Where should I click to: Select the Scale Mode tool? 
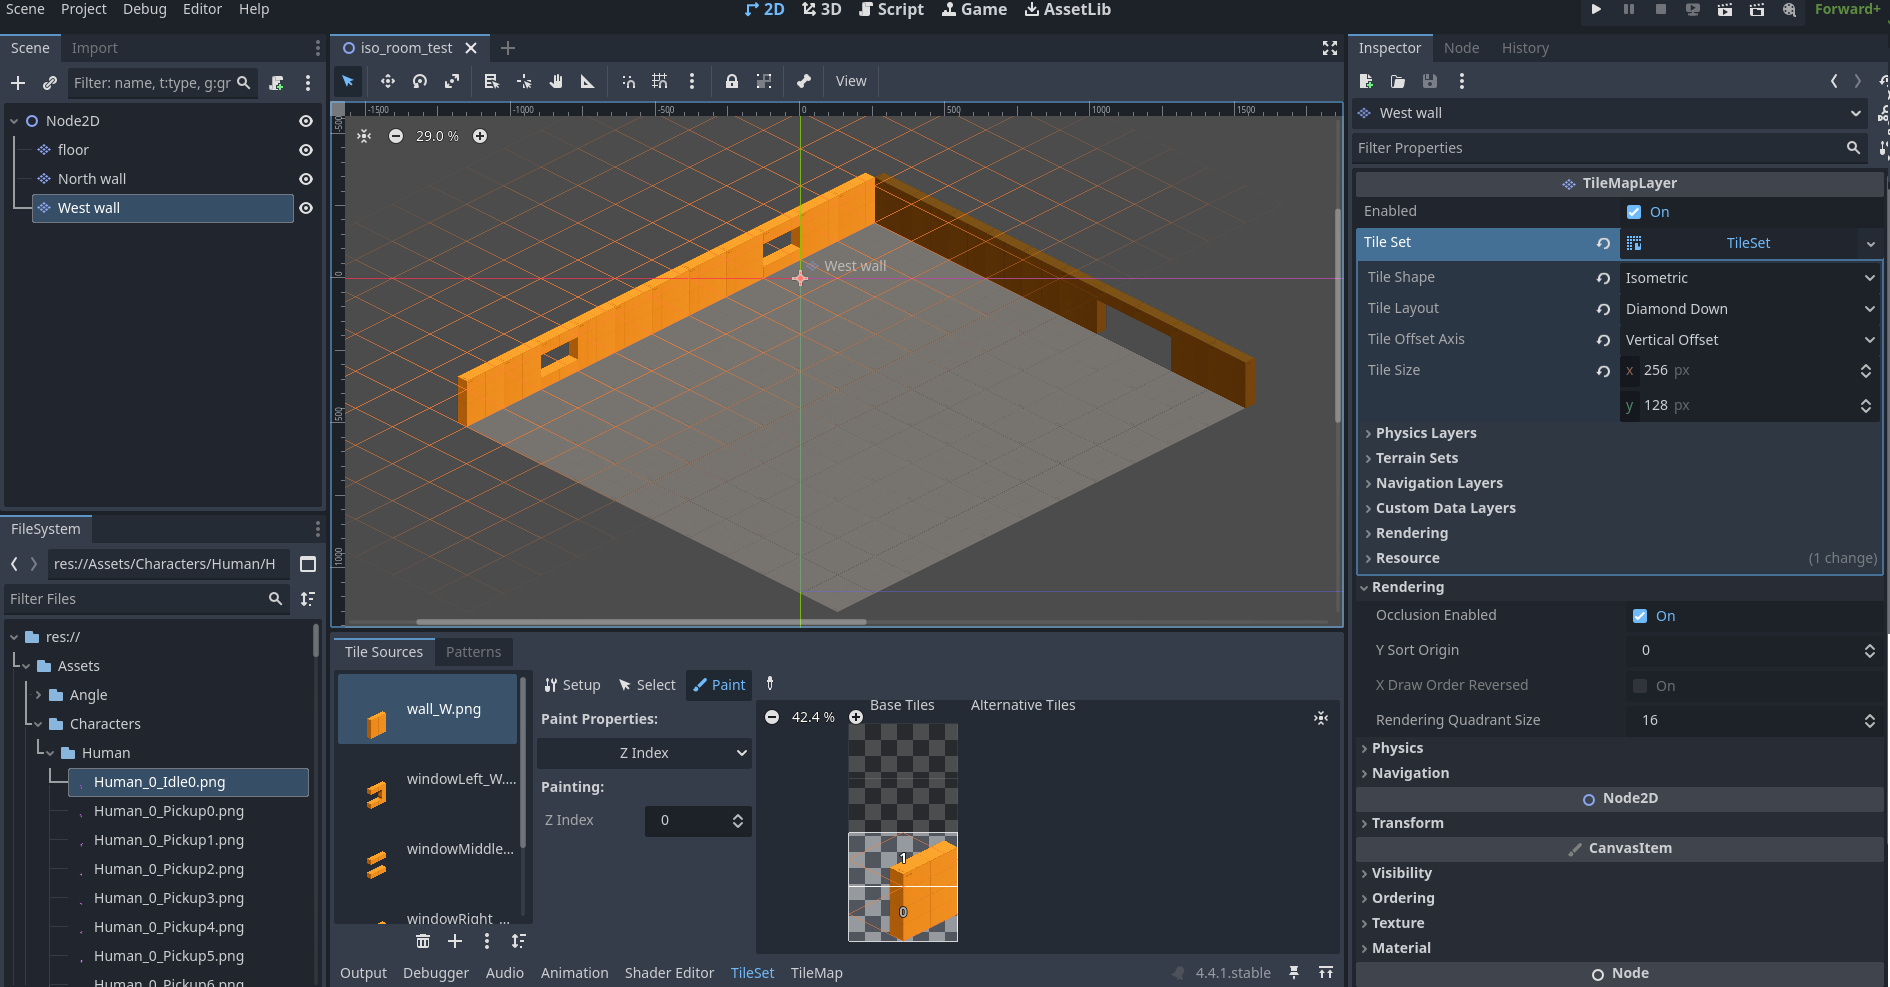tap(452, 81)
